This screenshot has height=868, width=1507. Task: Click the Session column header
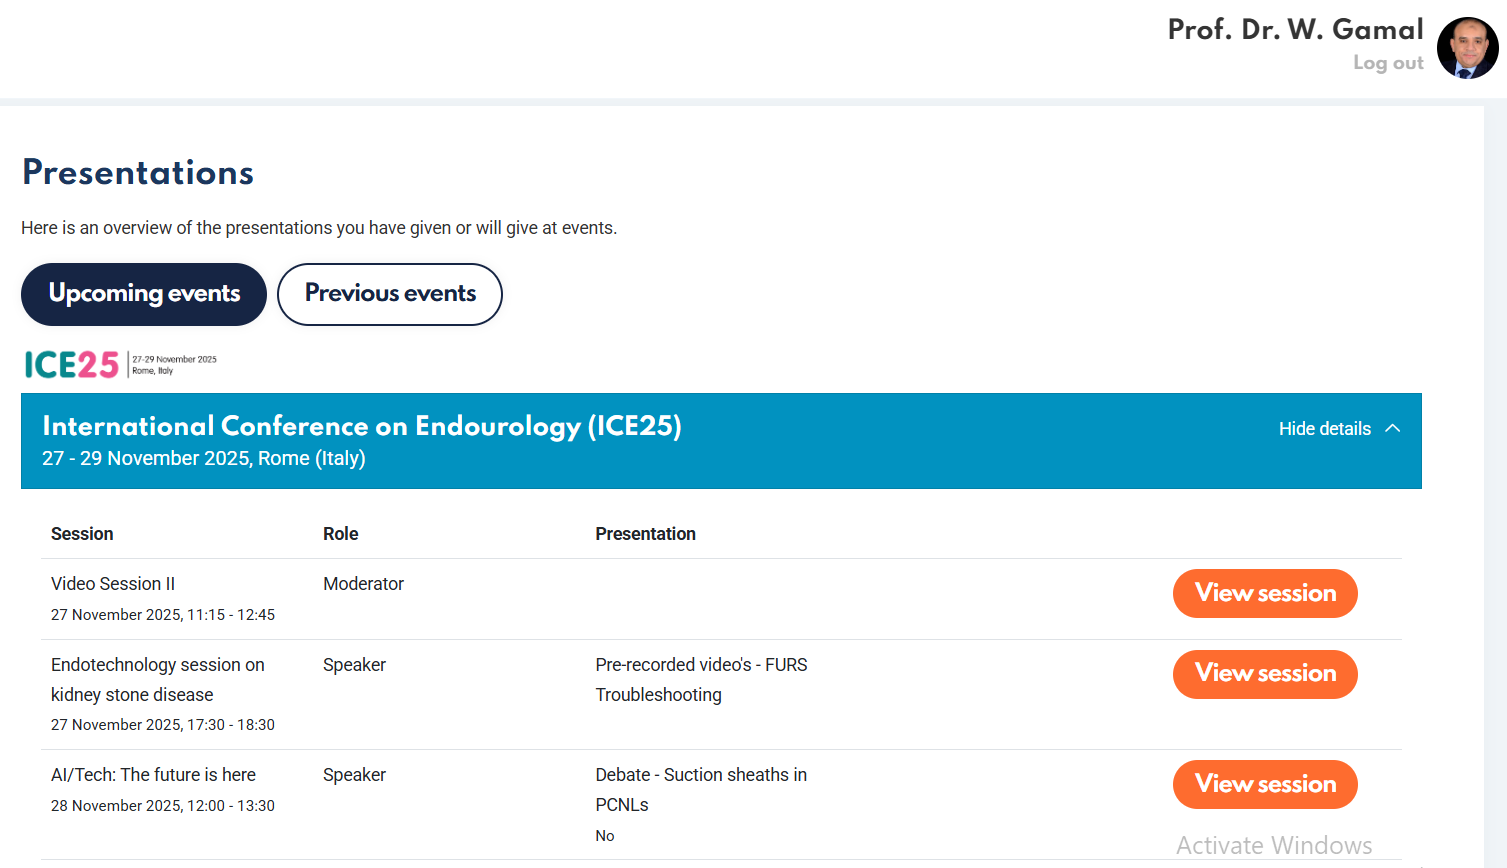pyautogui.click(x=82, y=534)
